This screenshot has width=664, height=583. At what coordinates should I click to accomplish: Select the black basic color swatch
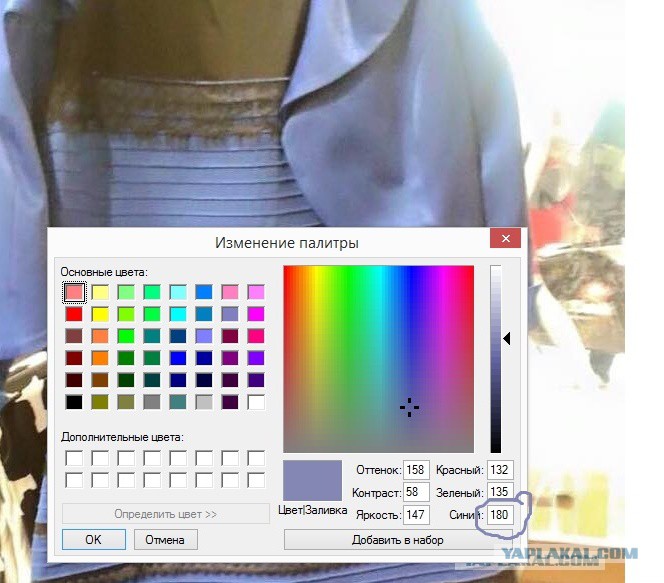pyautogui.click(x=74, y=402)
